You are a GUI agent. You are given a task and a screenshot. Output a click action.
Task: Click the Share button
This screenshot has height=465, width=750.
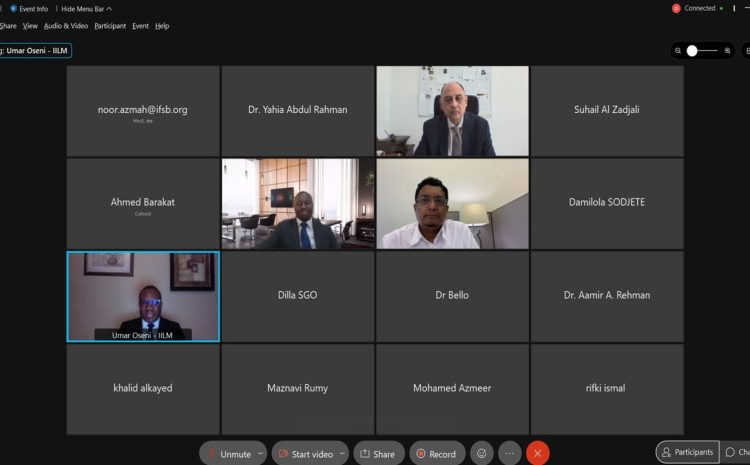point(379,454)
